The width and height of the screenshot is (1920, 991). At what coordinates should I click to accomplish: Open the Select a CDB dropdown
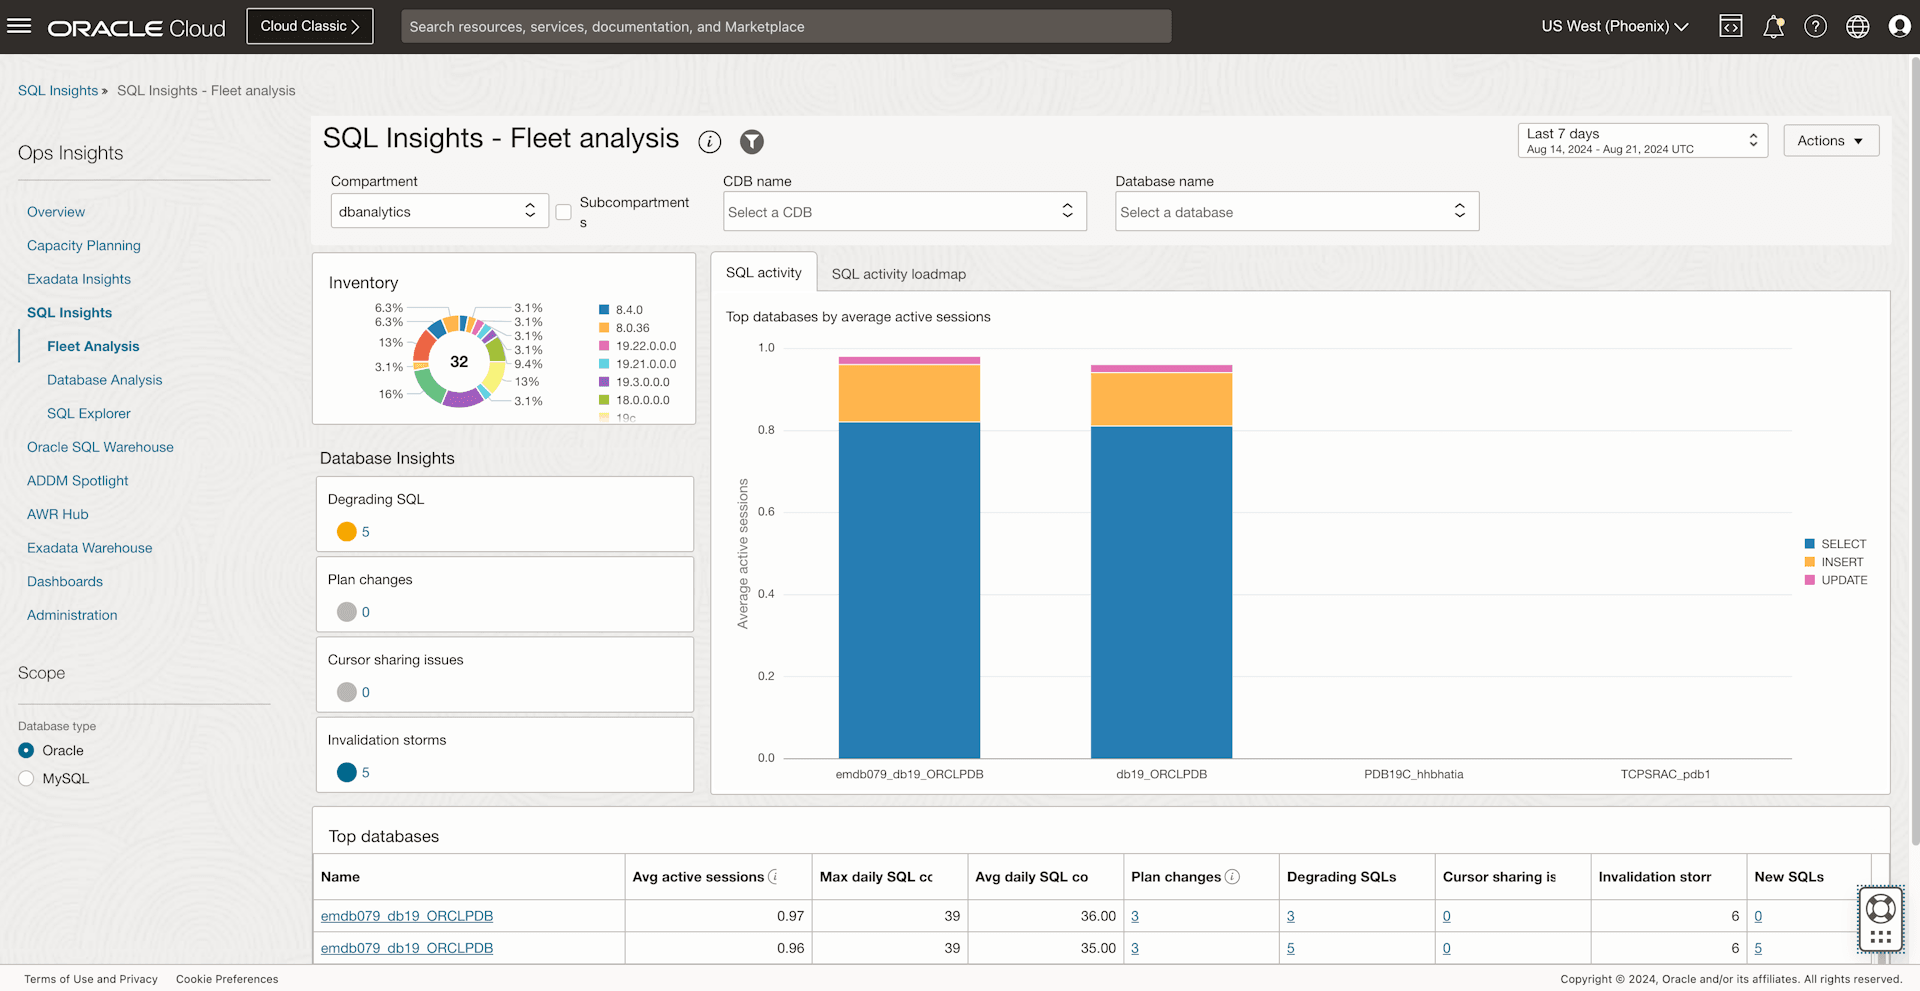click(x=904, y=211)
